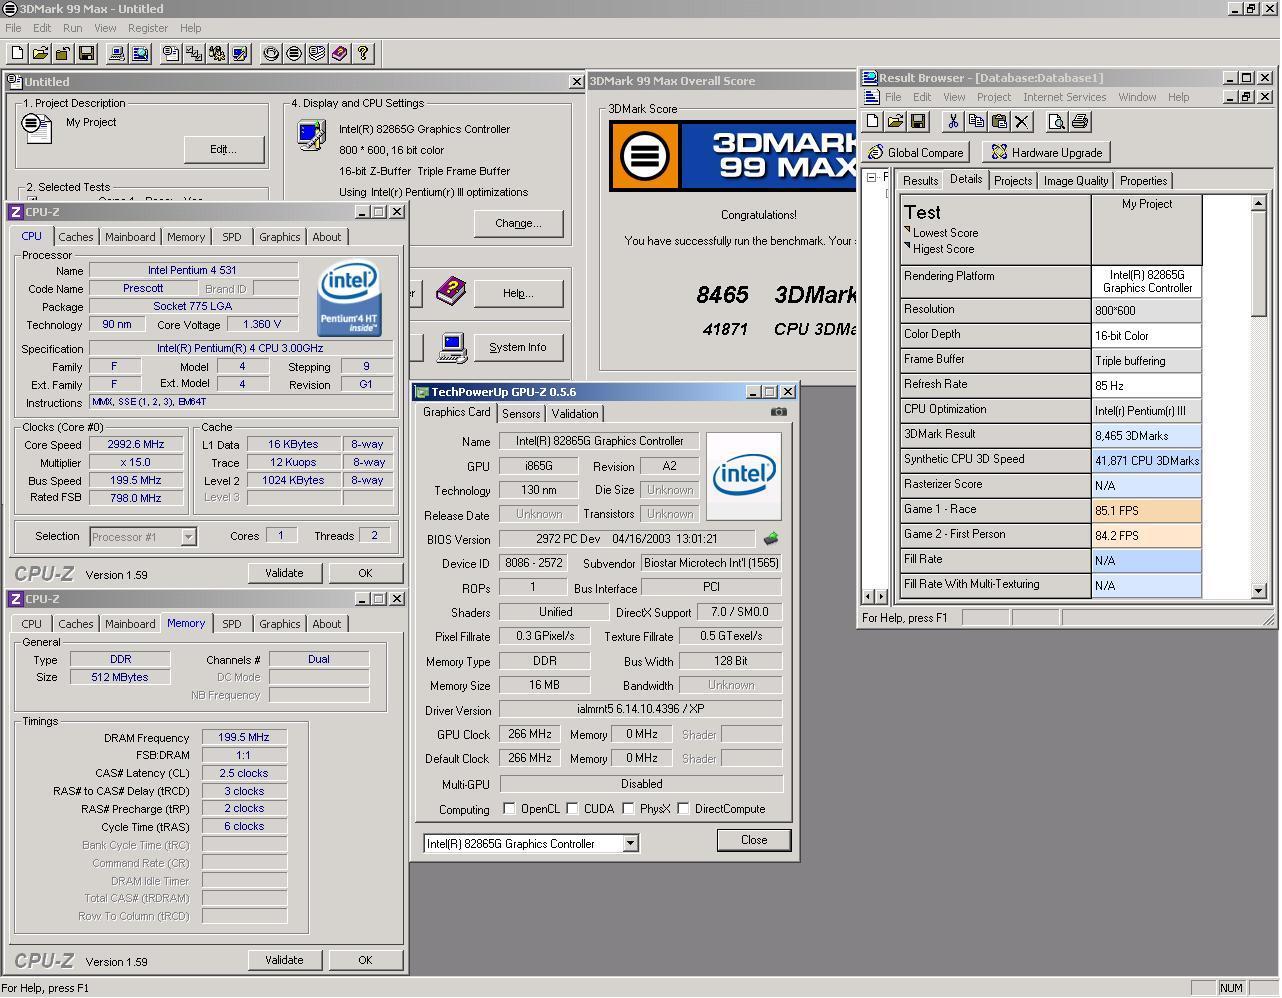Switch to Mainboard tab in upper CPU-Z window

coord(130,237)
